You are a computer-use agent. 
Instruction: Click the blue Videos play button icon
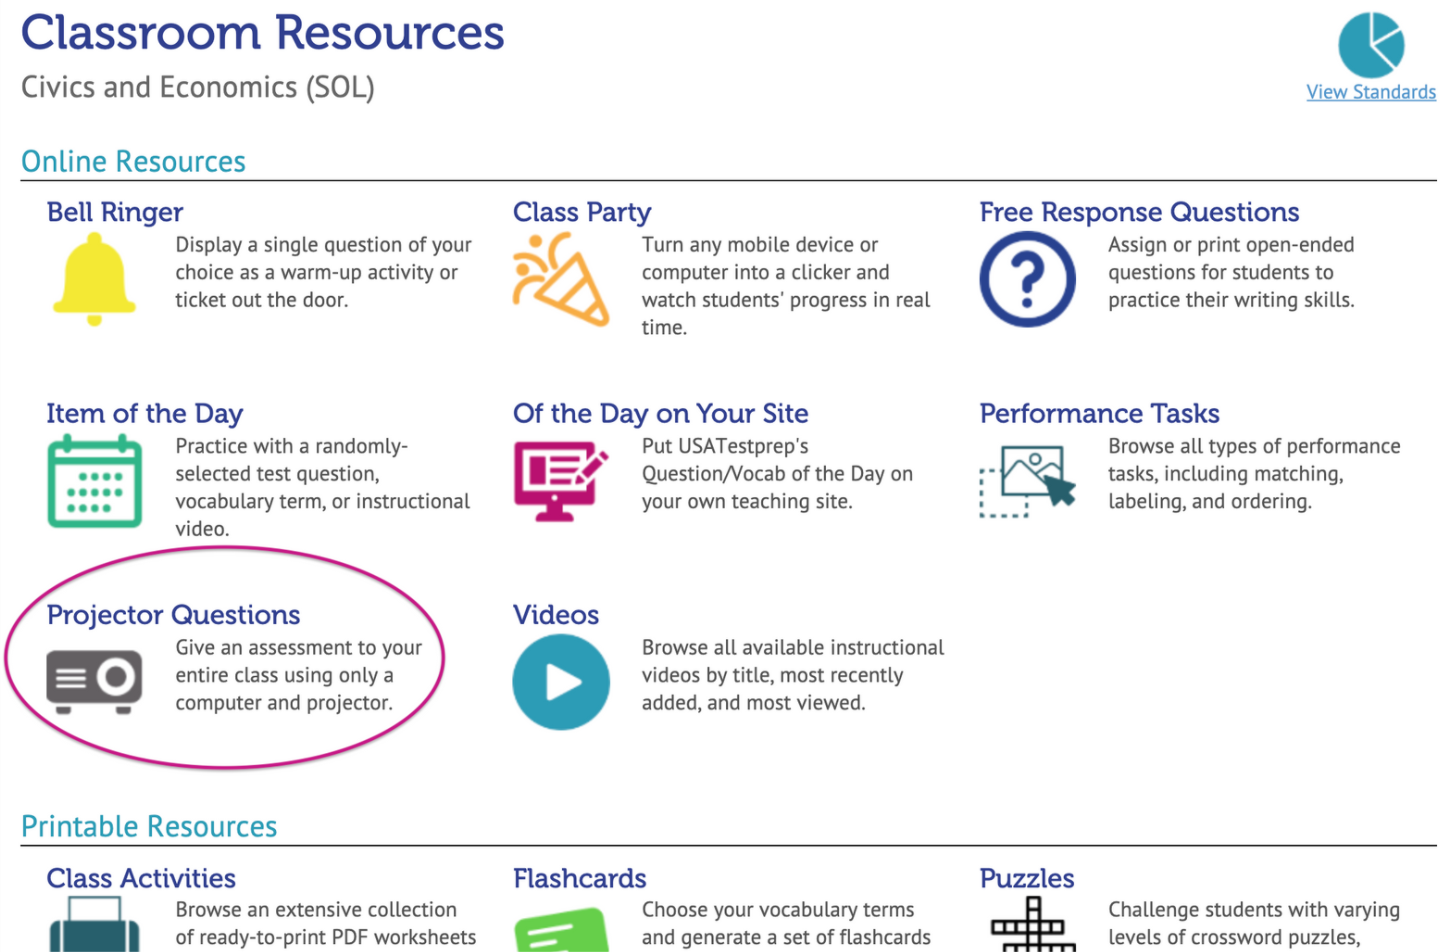(x=561, y=682)
